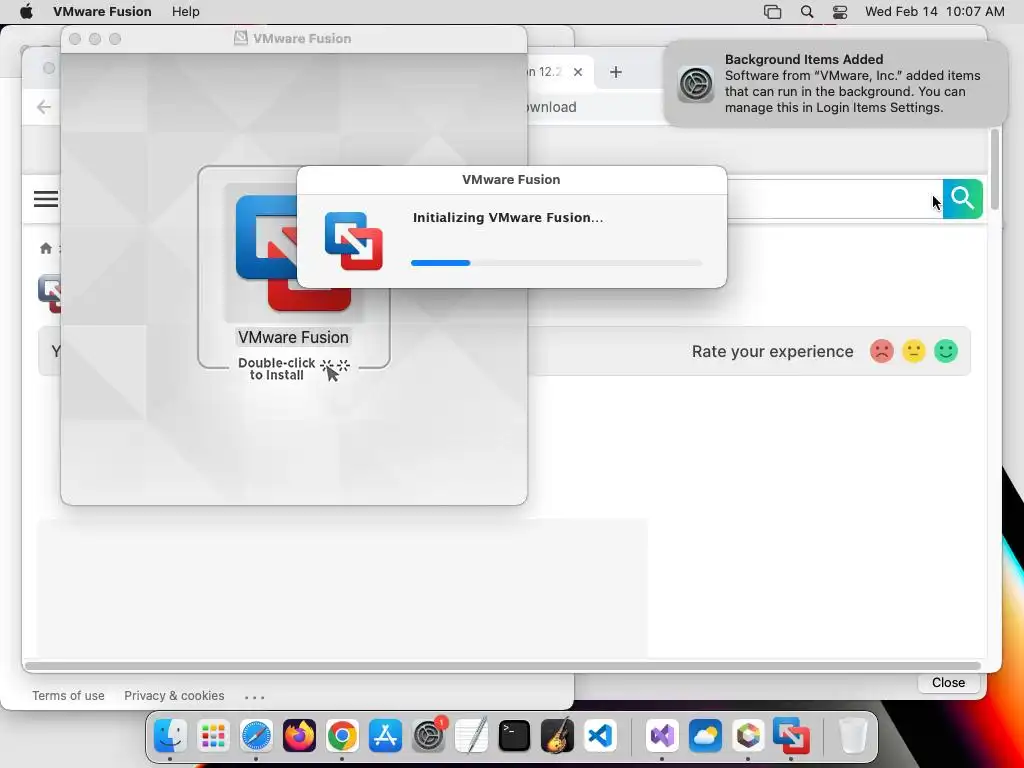Viewport: 1024px width, 768px height.
Task: Open GarageBand from the Dock
Action: pos(558,736)
